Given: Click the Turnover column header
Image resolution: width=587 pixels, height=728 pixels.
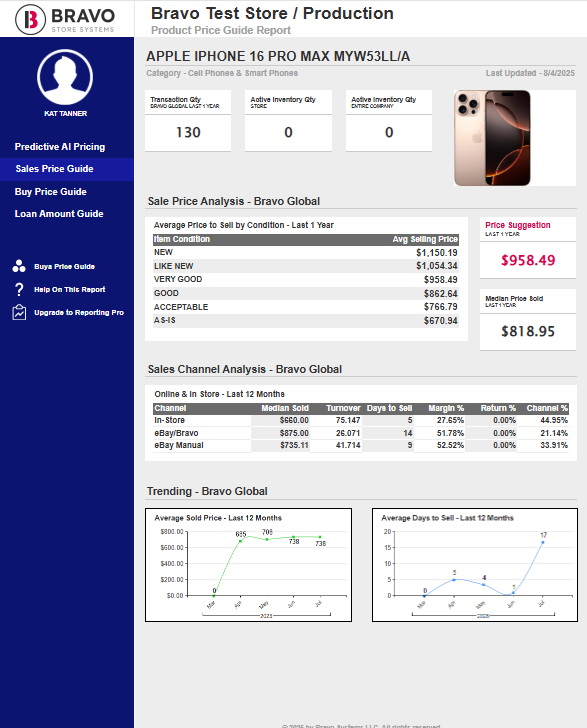Looking at the screenshot, I should pyautogui.click(x=343, y=408).
